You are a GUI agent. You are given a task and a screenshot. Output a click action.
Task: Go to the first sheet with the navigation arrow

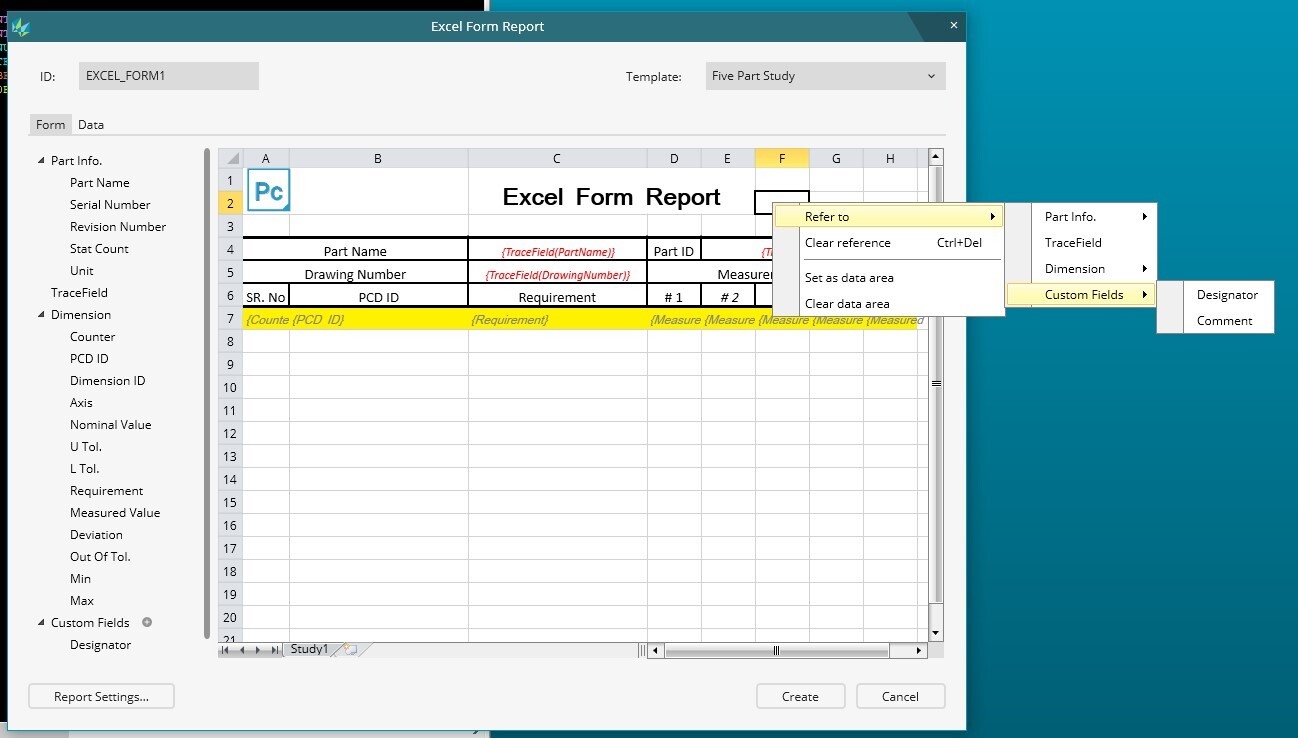click(x=225, y=650)
